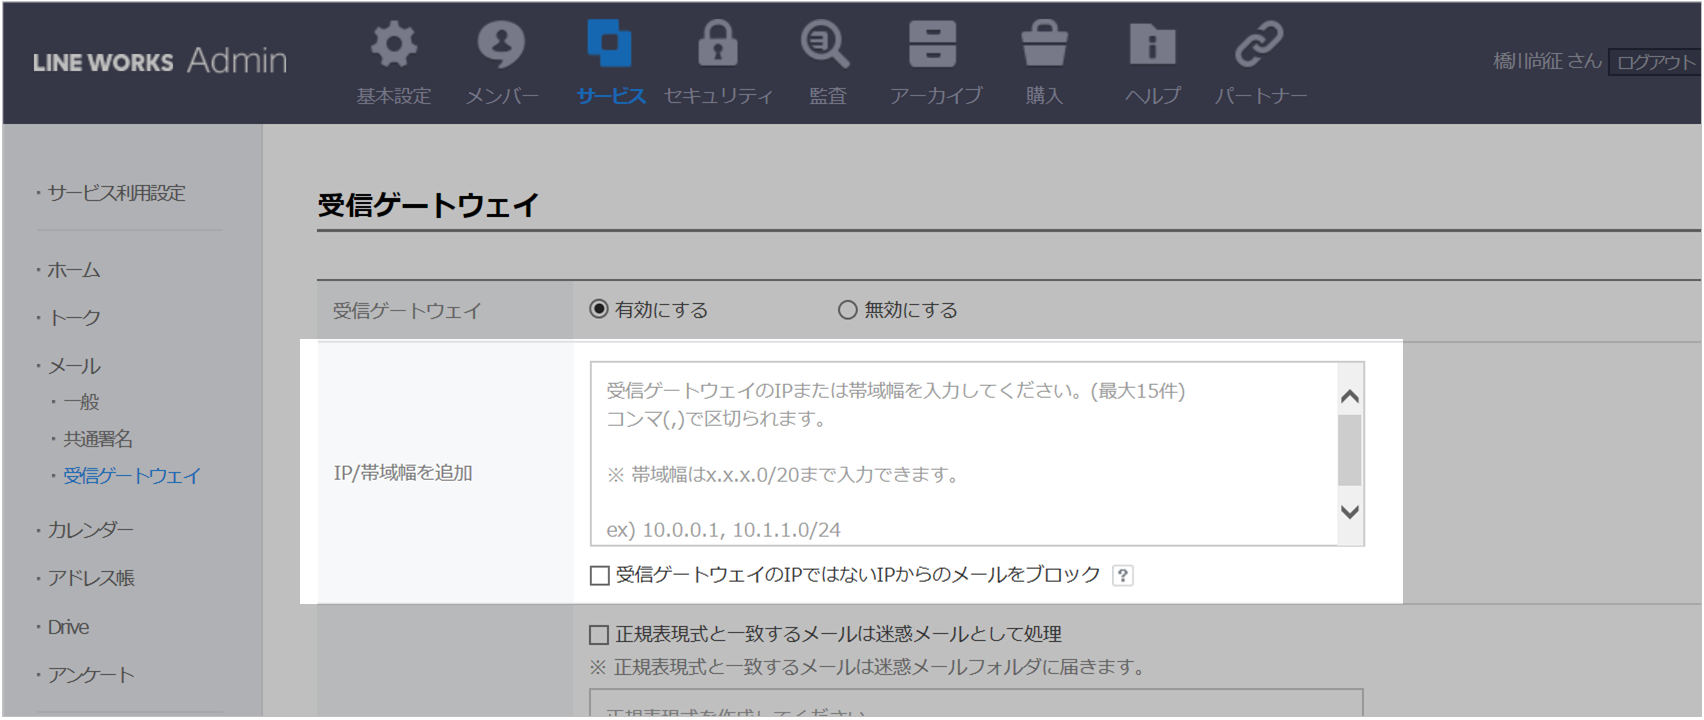Screen dimensions: 1704x720
Task: Click the question mark help icon
Action: [1123, 575]
